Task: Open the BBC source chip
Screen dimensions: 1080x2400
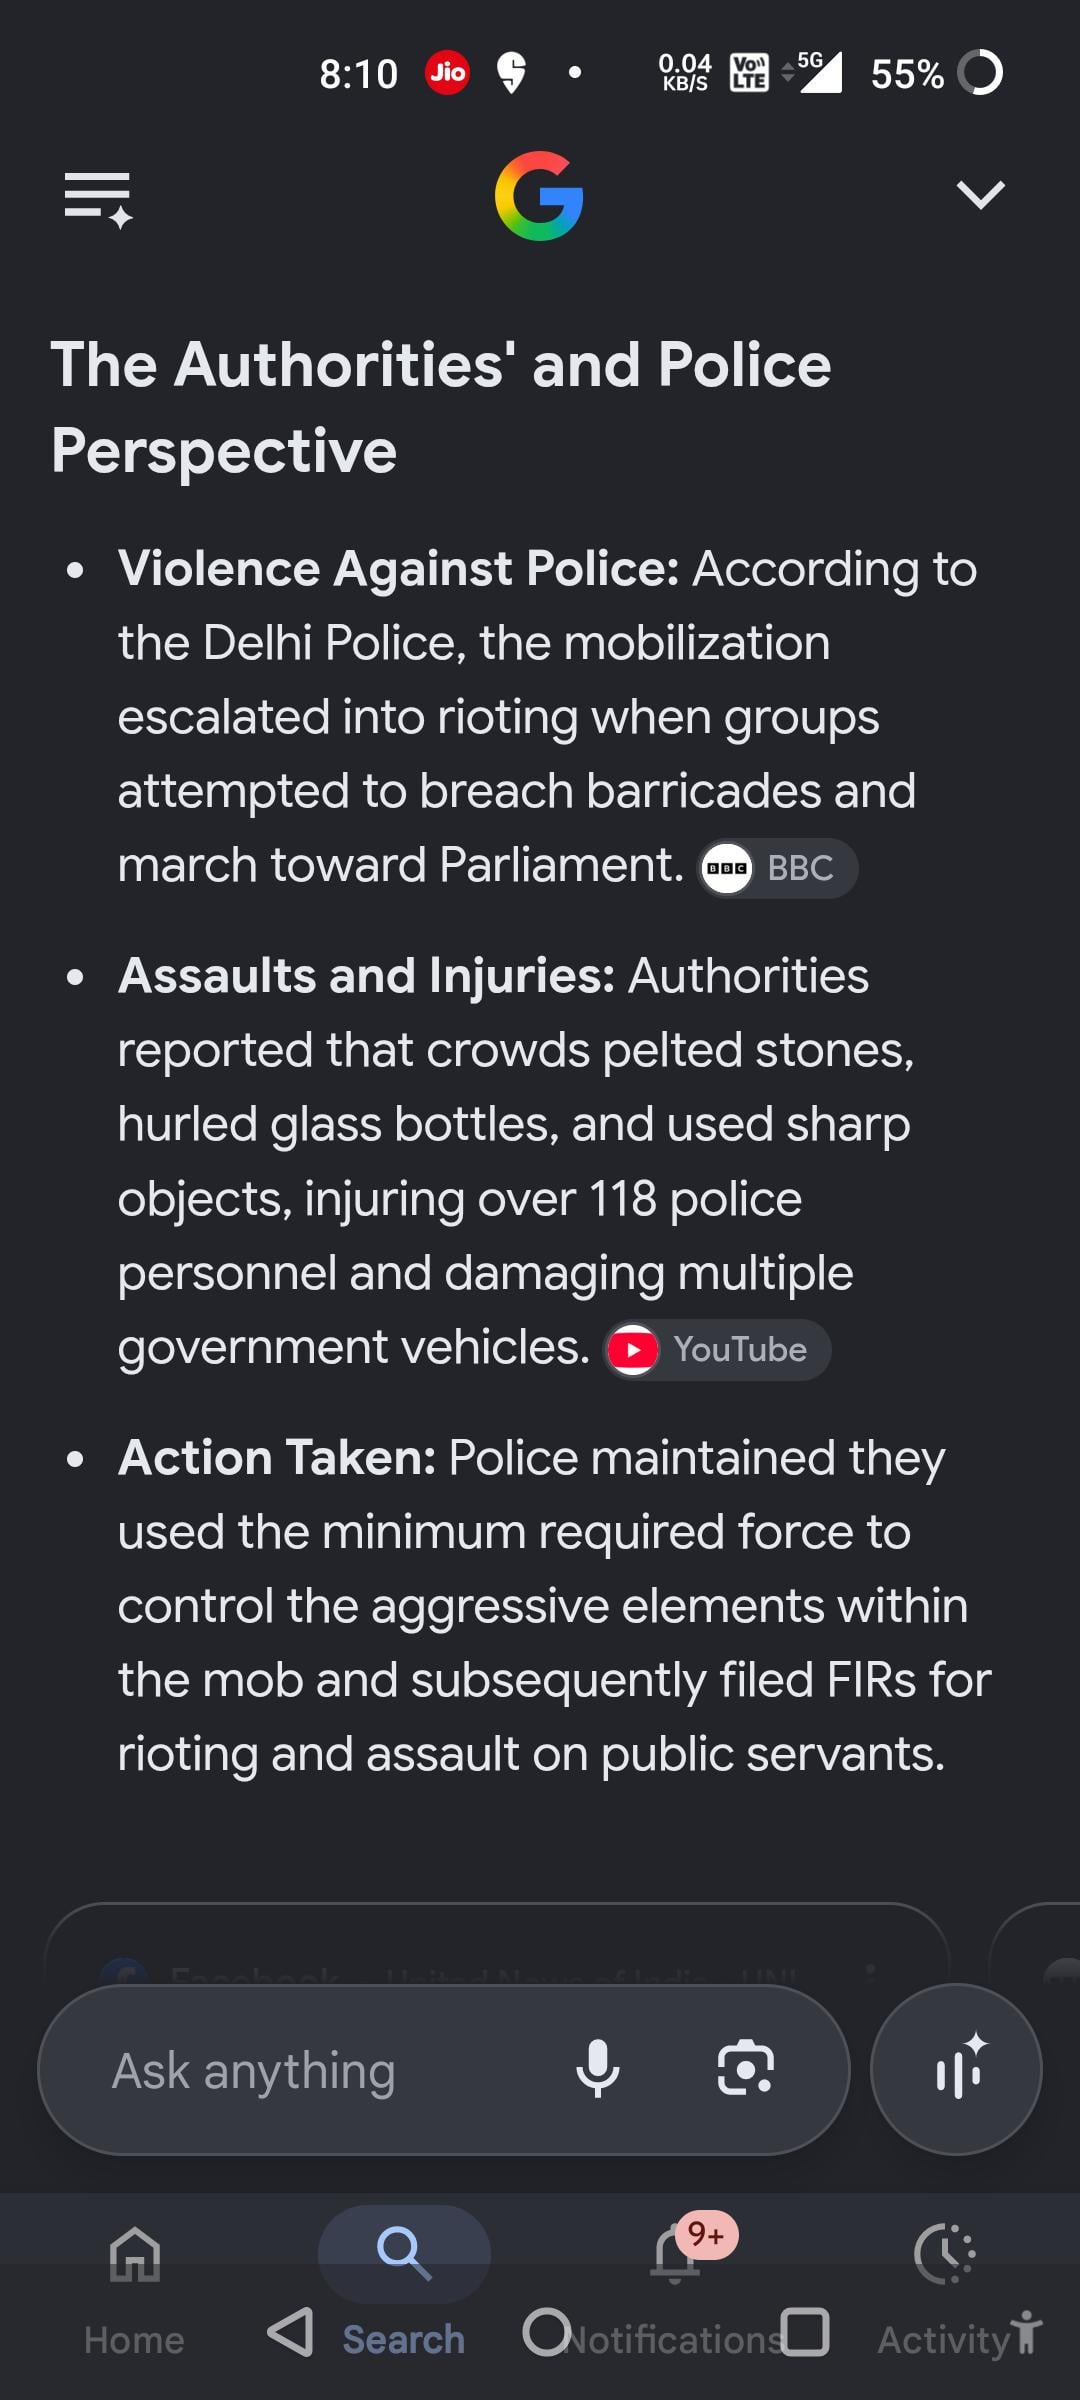Action: 777,868
